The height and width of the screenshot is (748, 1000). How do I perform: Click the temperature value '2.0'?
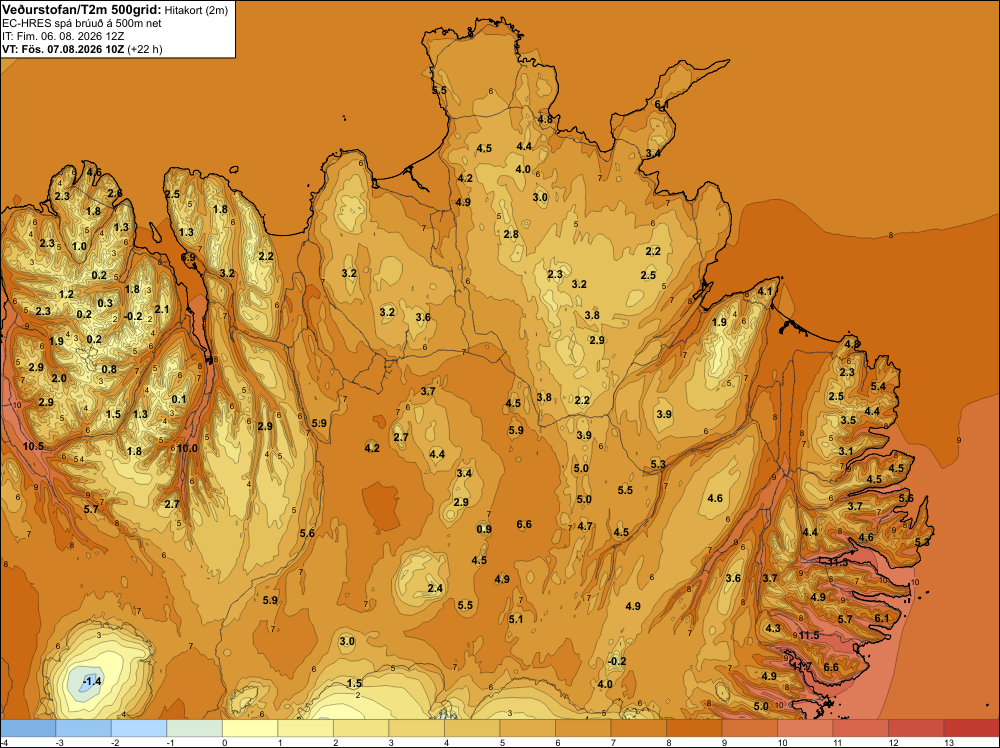tap(59, 379)
